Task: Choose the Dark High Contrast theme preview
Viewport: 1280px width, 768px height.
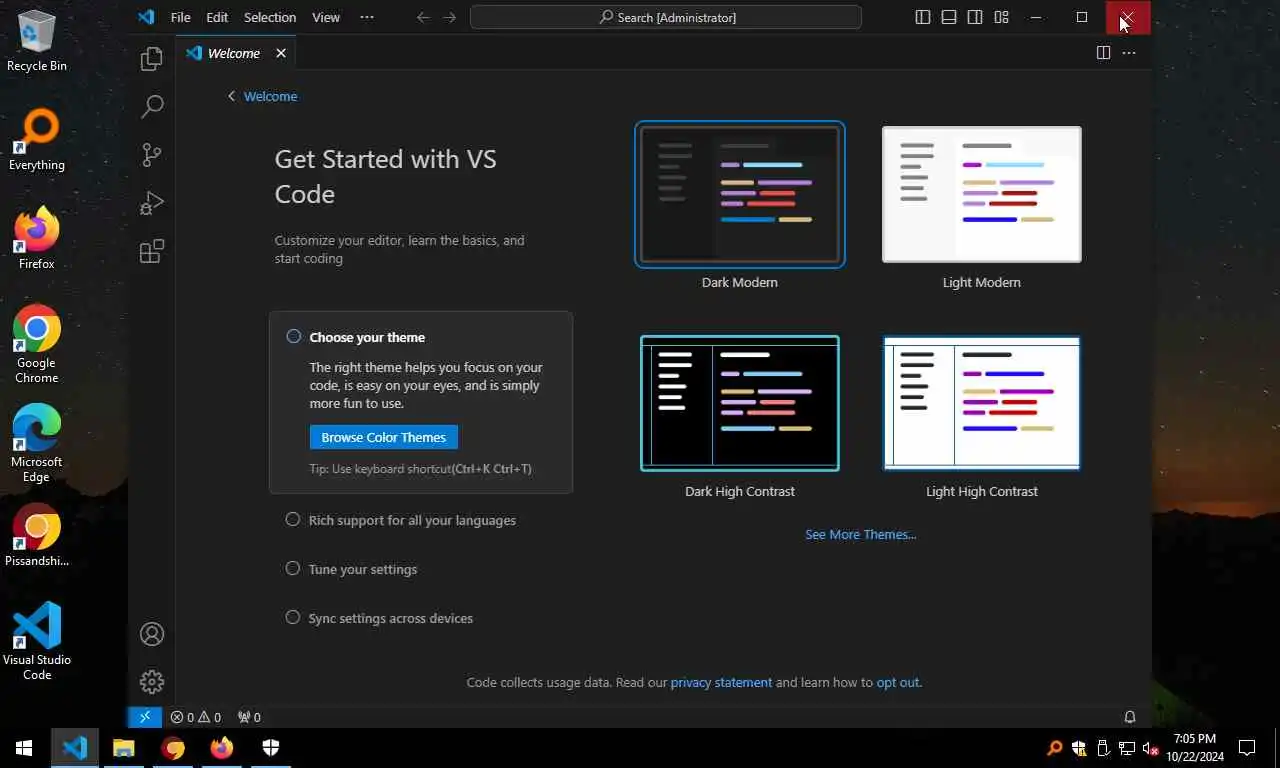Action: click(x=740, y=403)
